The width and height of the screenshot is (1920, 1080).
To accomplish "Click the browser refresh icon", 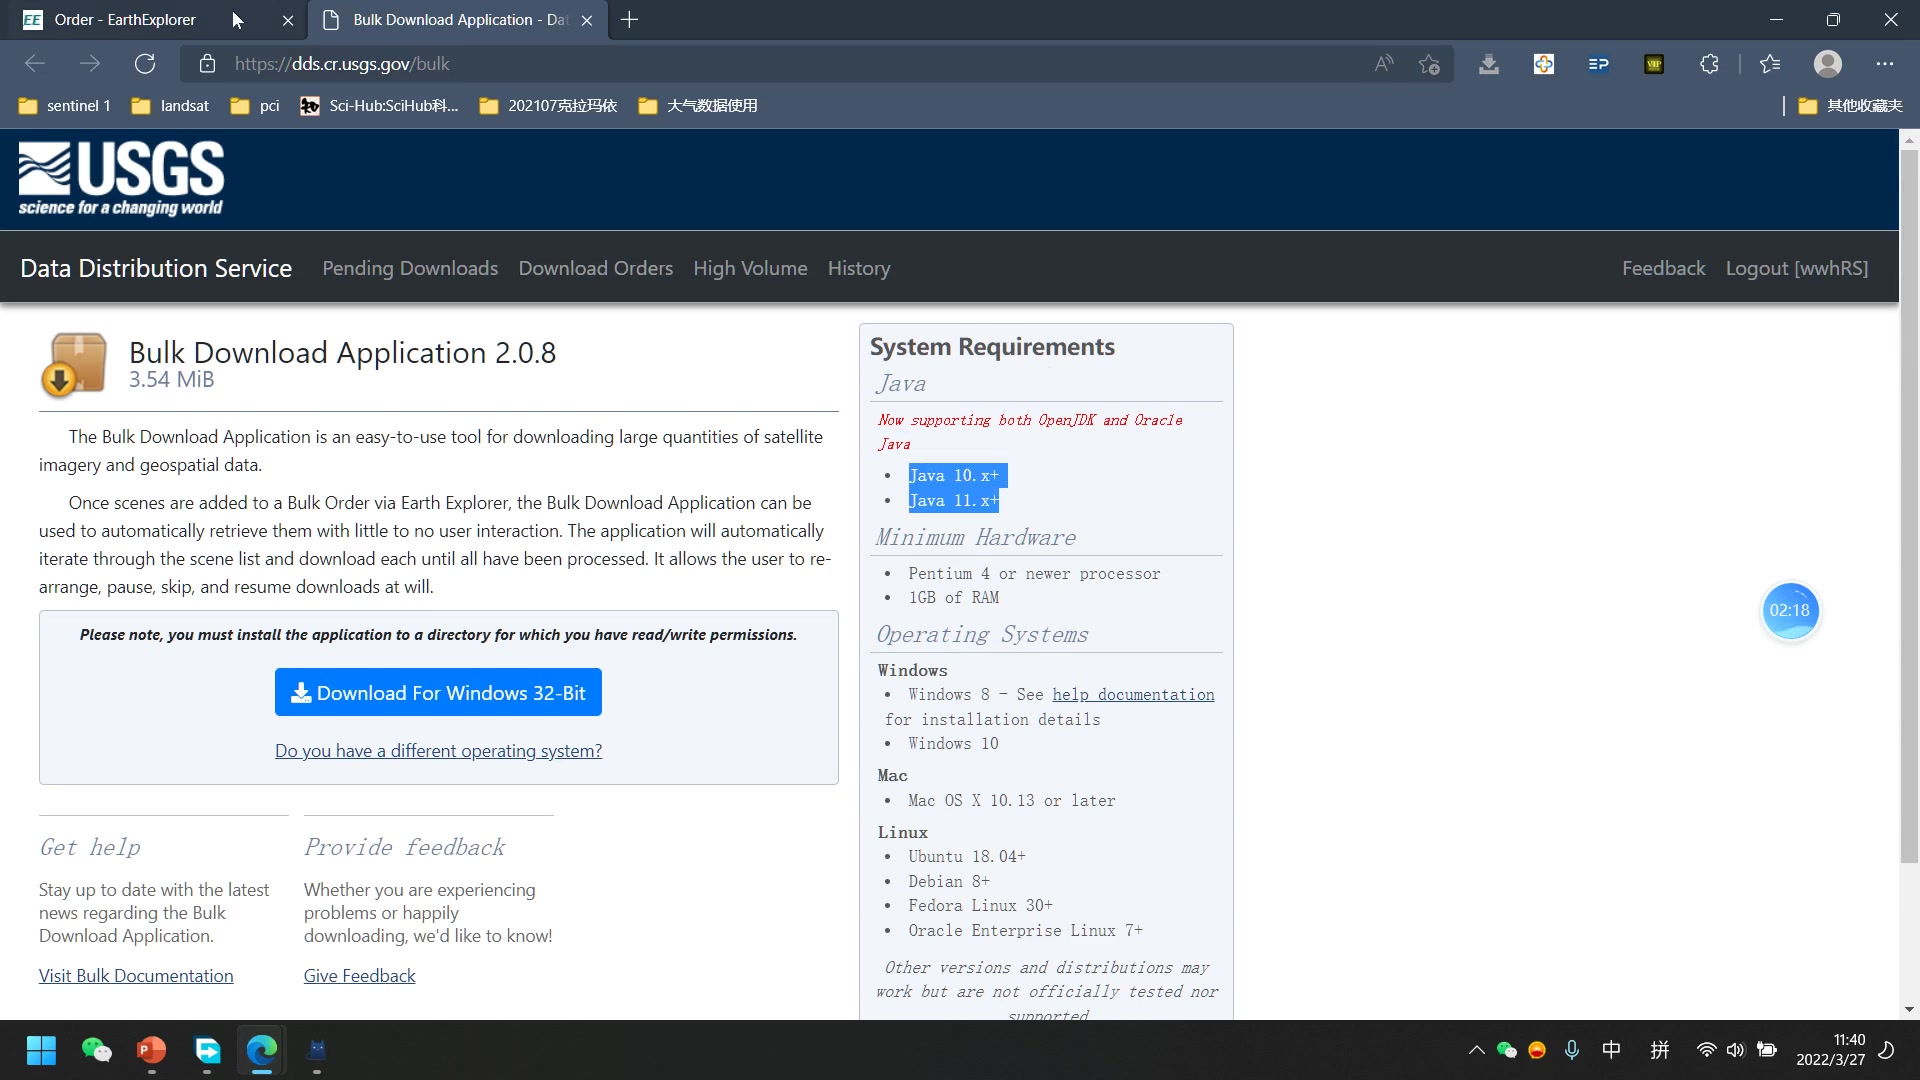I will point(145,63).
